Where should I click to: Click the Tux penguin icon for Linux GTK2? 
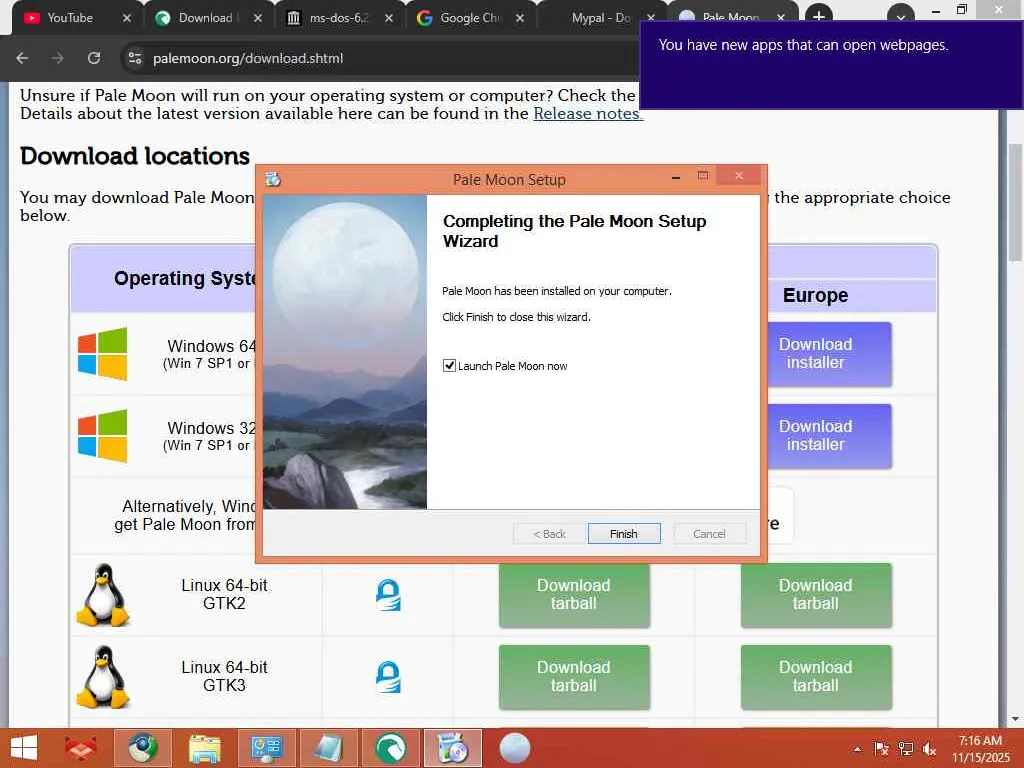click(103, 595)
